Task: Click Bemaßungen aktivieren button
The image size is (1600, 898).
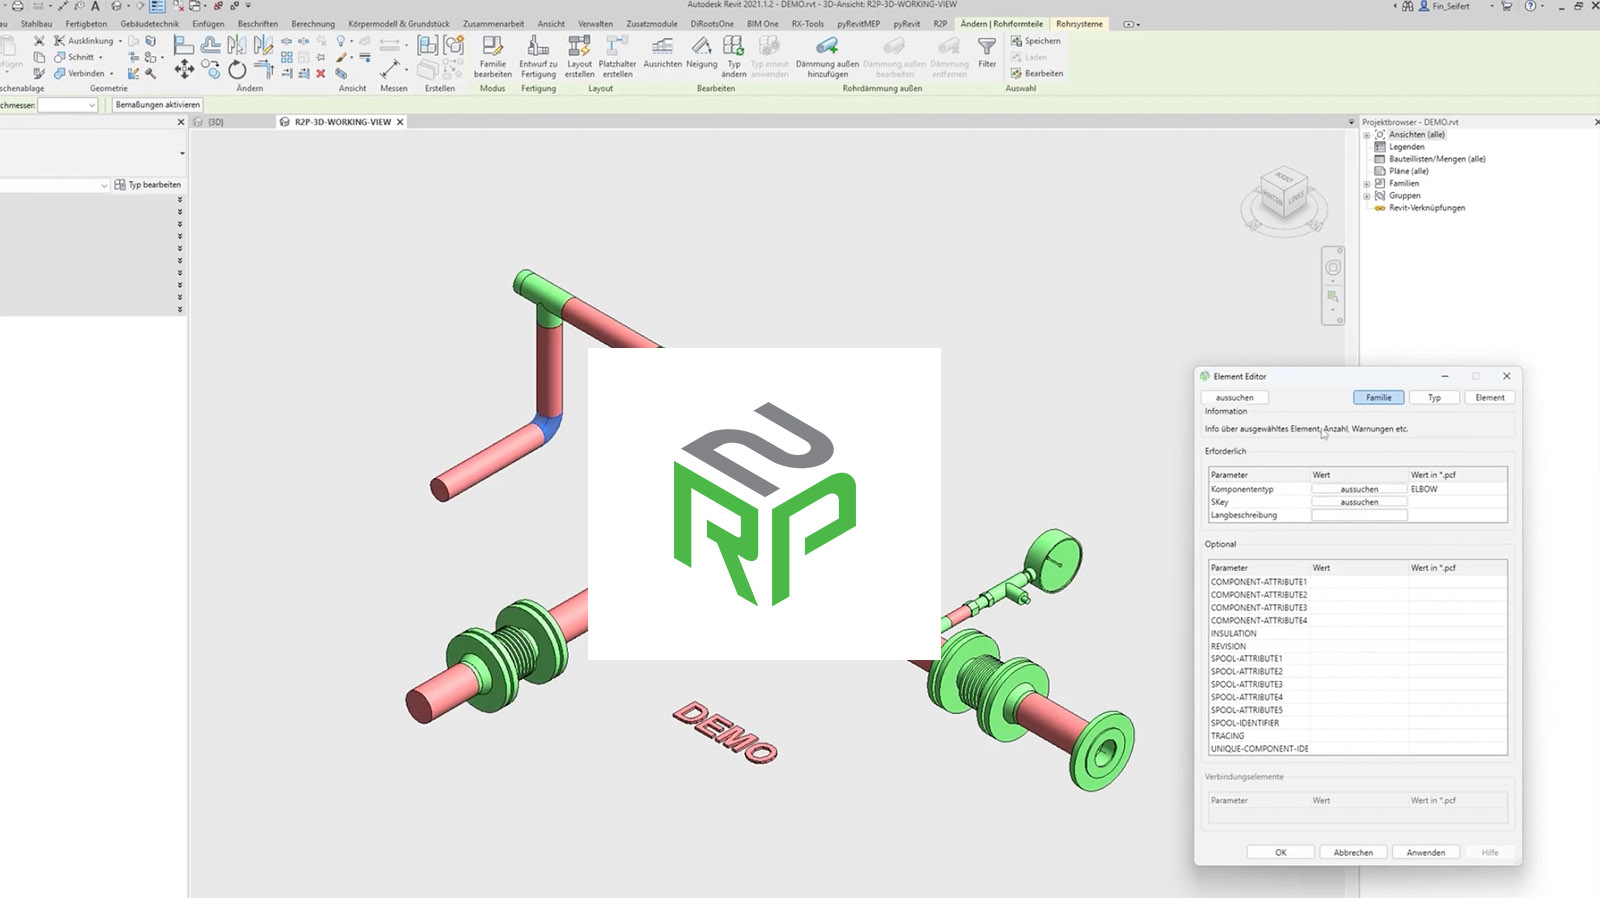Action: (x=158, y=105)
